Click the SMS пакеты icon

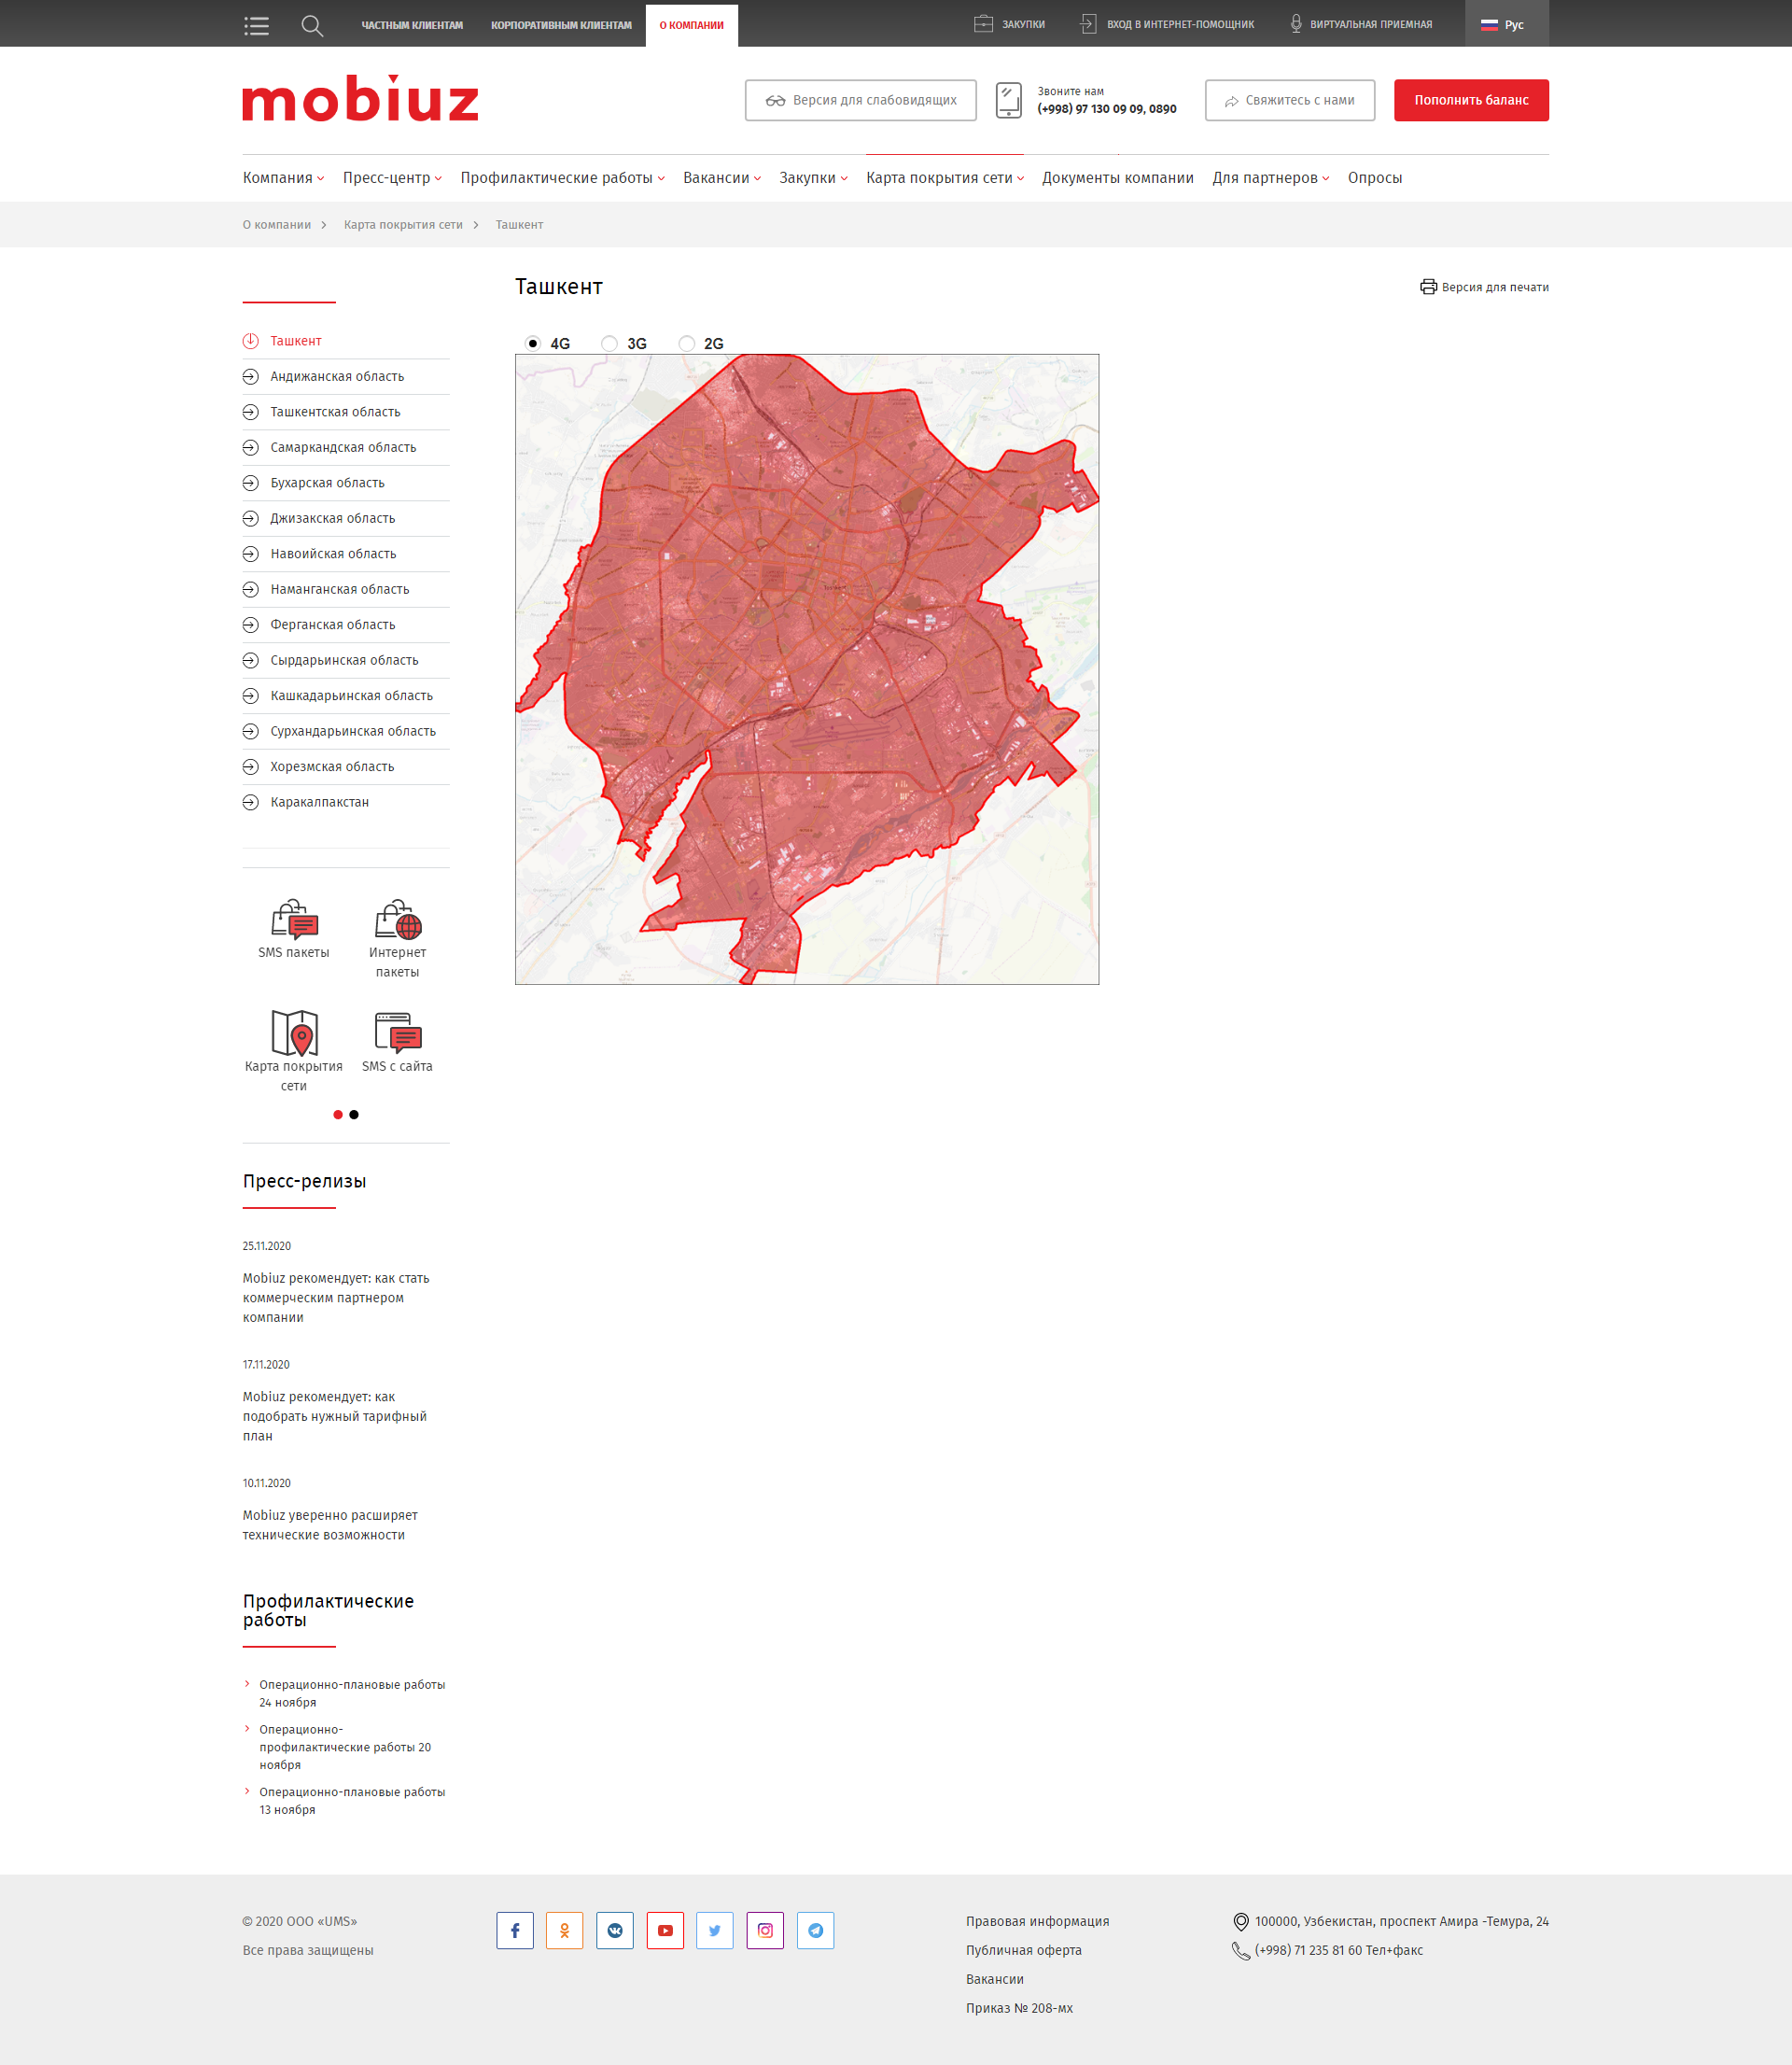point(293,918)
